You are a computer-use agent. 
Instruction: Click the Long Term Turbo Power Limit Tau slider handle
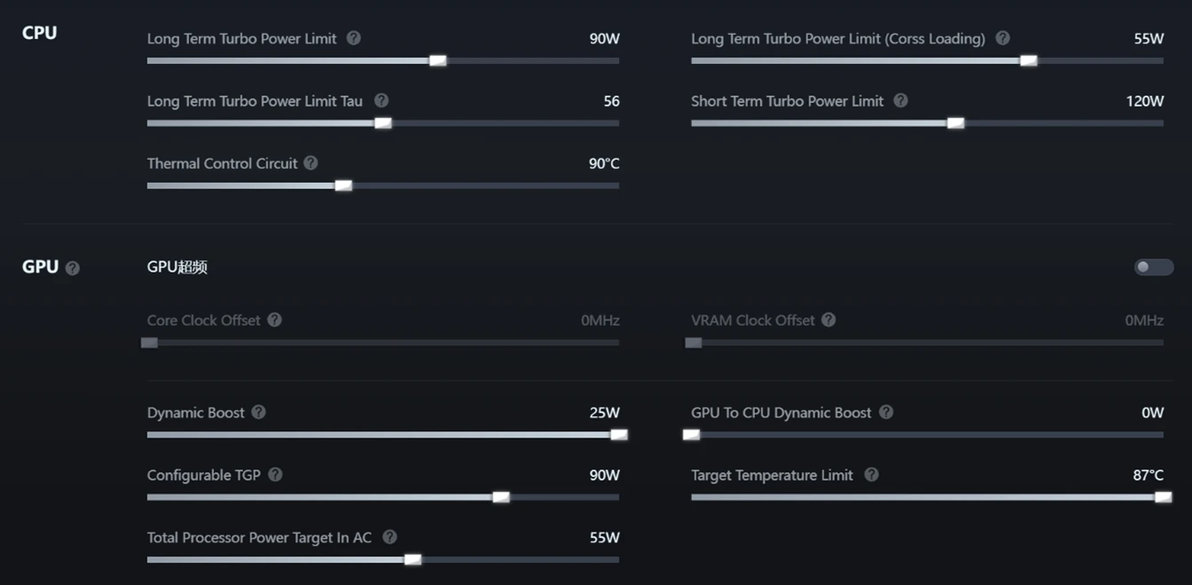[x=383, y=123]
